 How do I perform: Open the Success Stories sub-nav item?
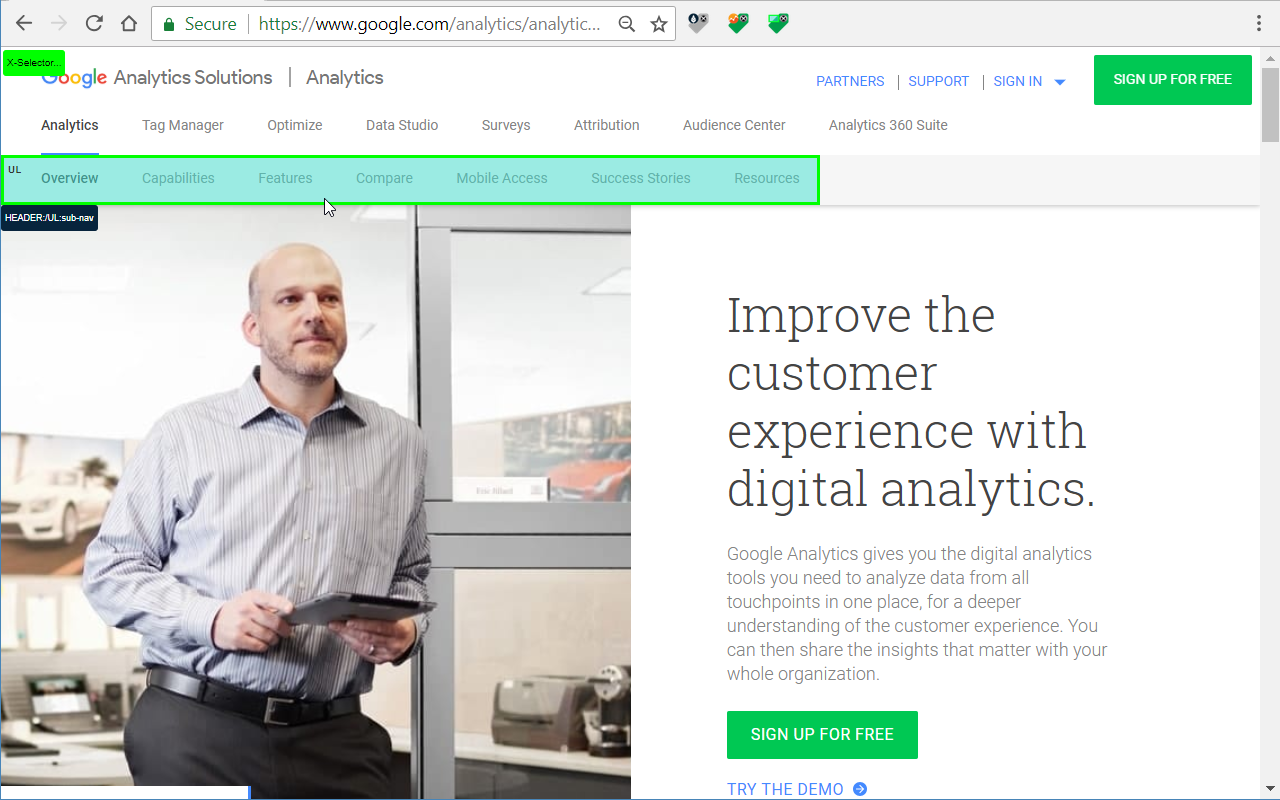pos(641,178)
